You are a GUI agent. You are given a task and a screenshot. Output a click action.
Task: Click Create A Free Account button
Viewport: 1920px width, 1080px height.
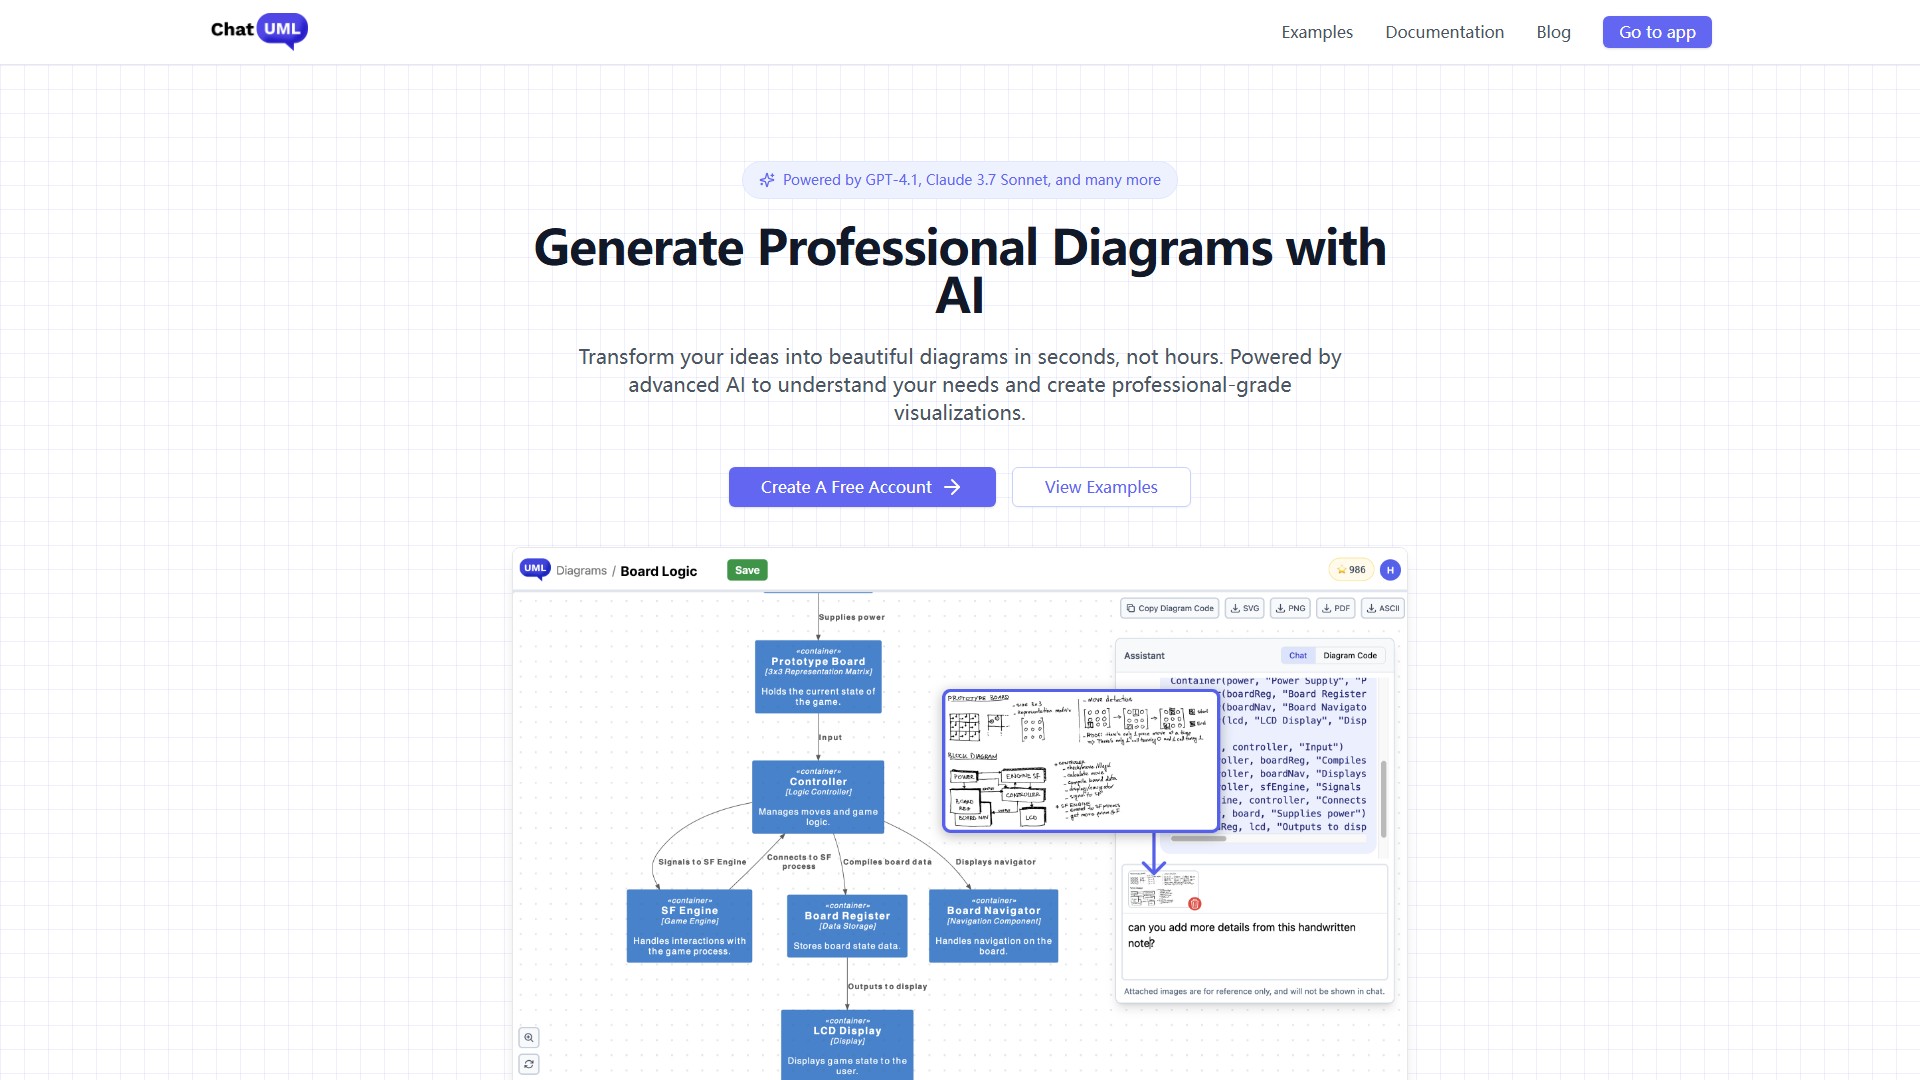pos(862,487)
